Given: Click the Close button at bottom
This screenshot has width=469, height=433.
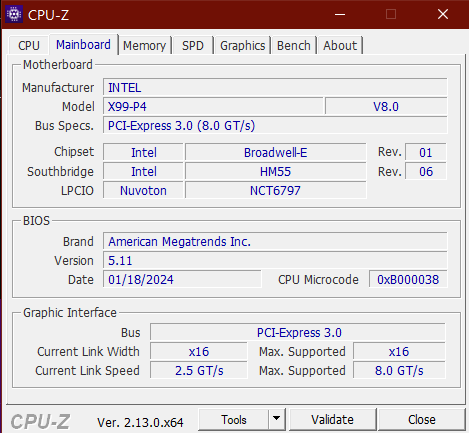Looking at the screenshot, I should point(422,419).
